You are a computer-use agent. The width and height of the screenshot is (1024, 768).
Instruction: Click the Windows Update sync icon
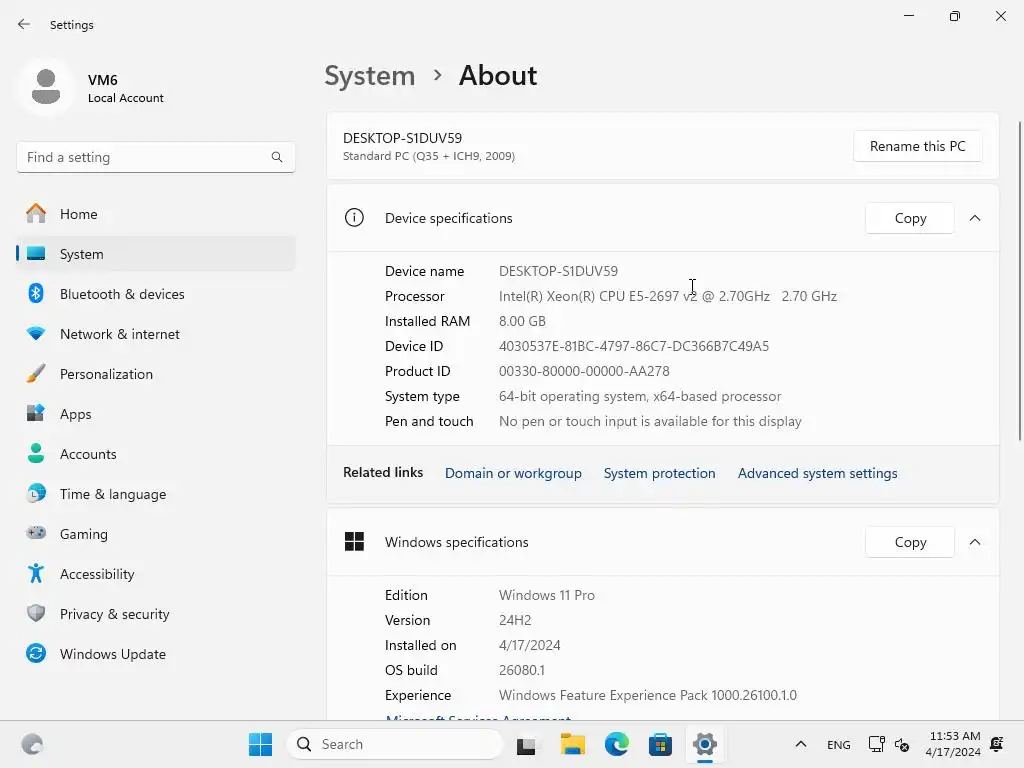(x=36, y=653)
